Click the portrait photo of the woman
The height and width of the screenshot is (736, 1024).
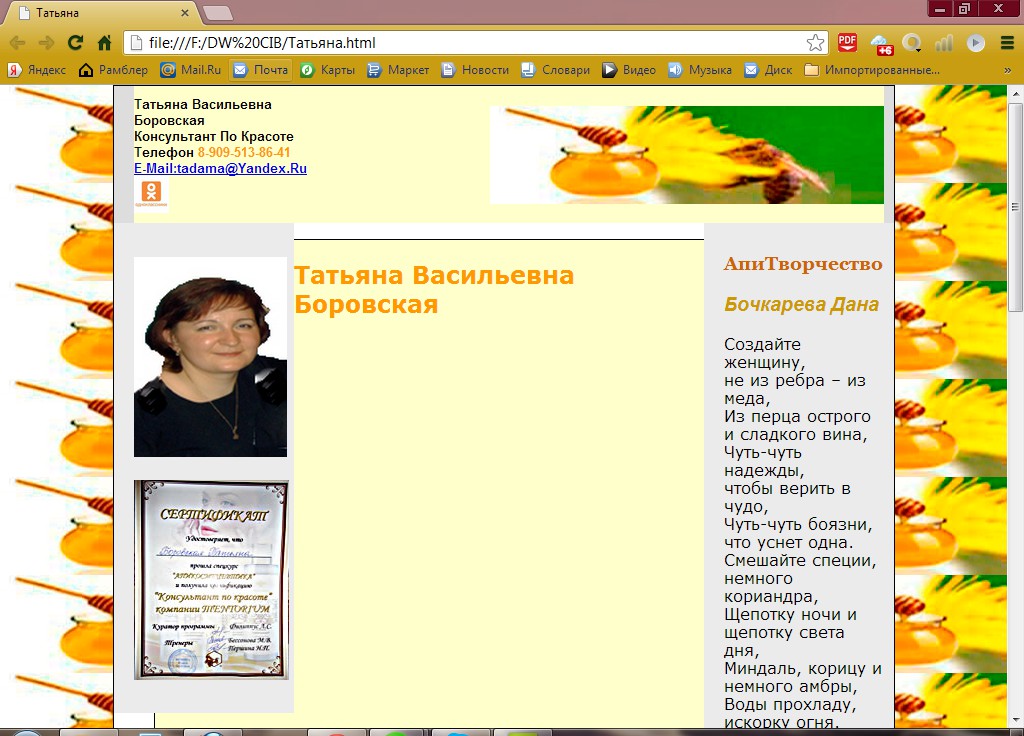[210, 357]
